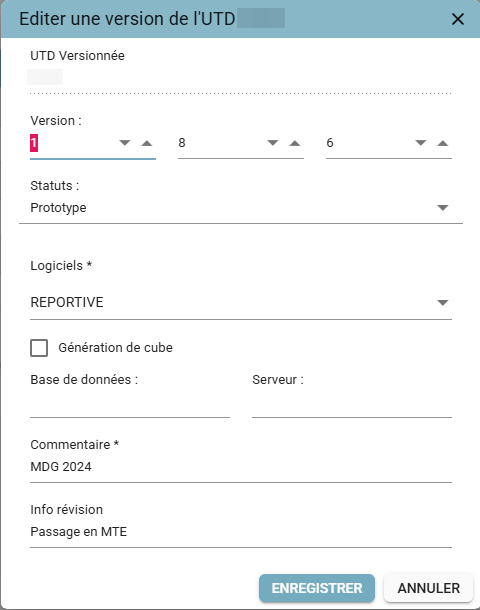This screenshot has width=480, height=610.
Task: Click the middle version field value 8
Action: 221,143
